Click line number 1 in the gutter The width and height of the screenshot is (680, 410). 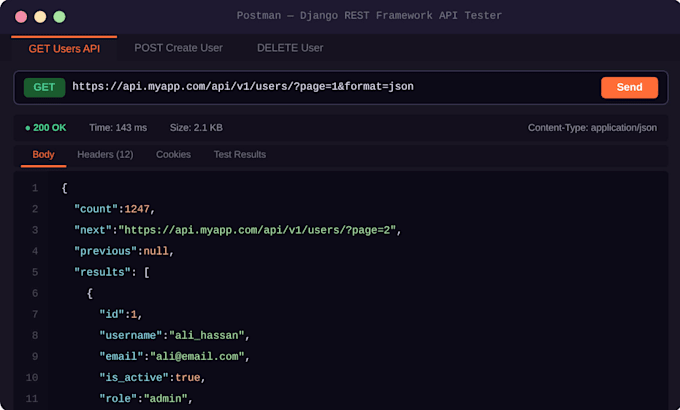pos(35,188)
